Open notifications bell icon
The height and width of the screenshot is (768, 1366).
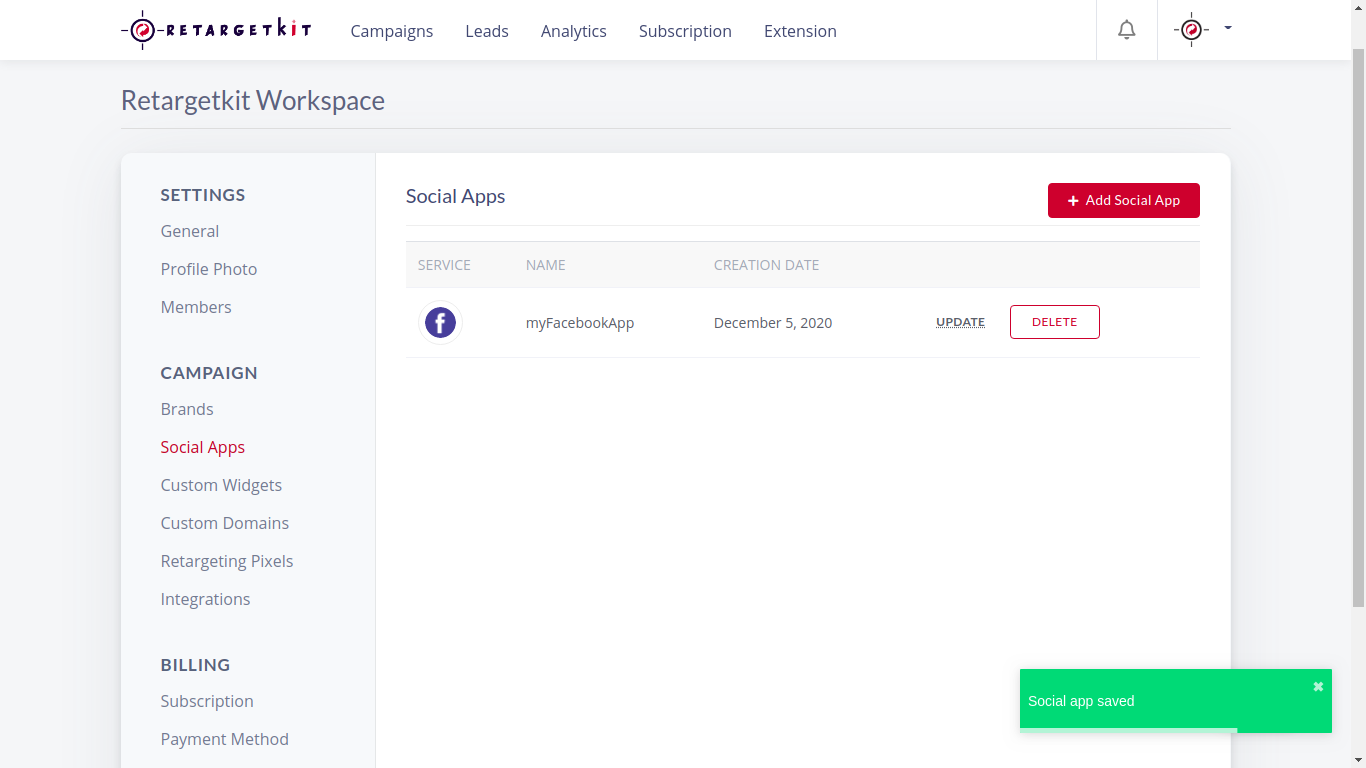coord(1127,30)
